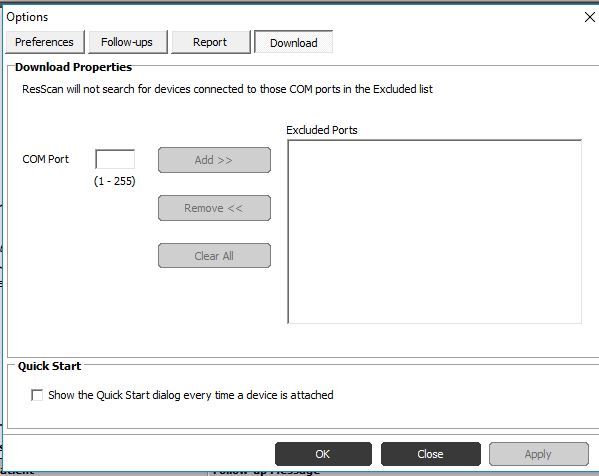Select the Report tab
The width and height of the screenshot is (599, 476).
[x=210, y=42]
